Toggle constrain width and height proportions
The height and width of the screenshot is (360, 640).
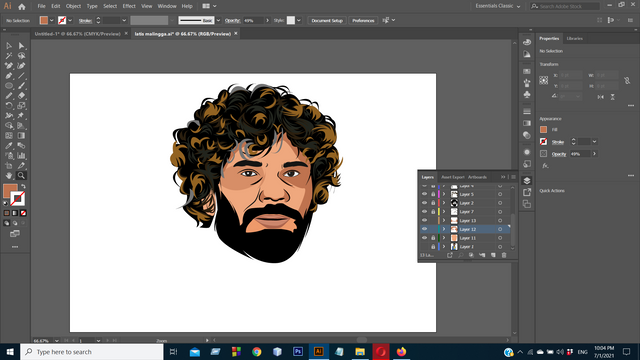point(627,80)
